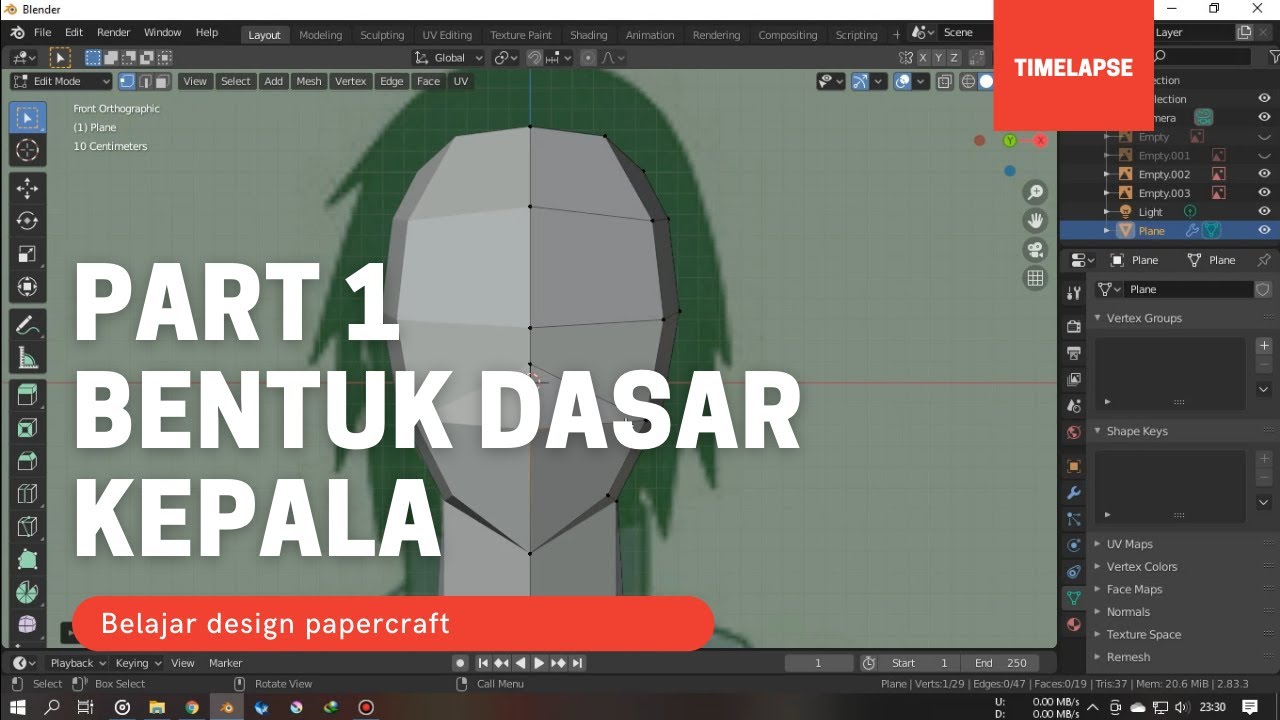Select the Move tool

coord(27,188)
